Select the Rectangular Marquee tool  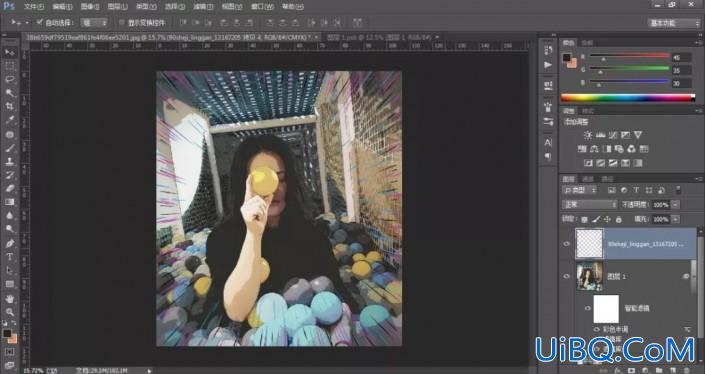coord(9,66)
